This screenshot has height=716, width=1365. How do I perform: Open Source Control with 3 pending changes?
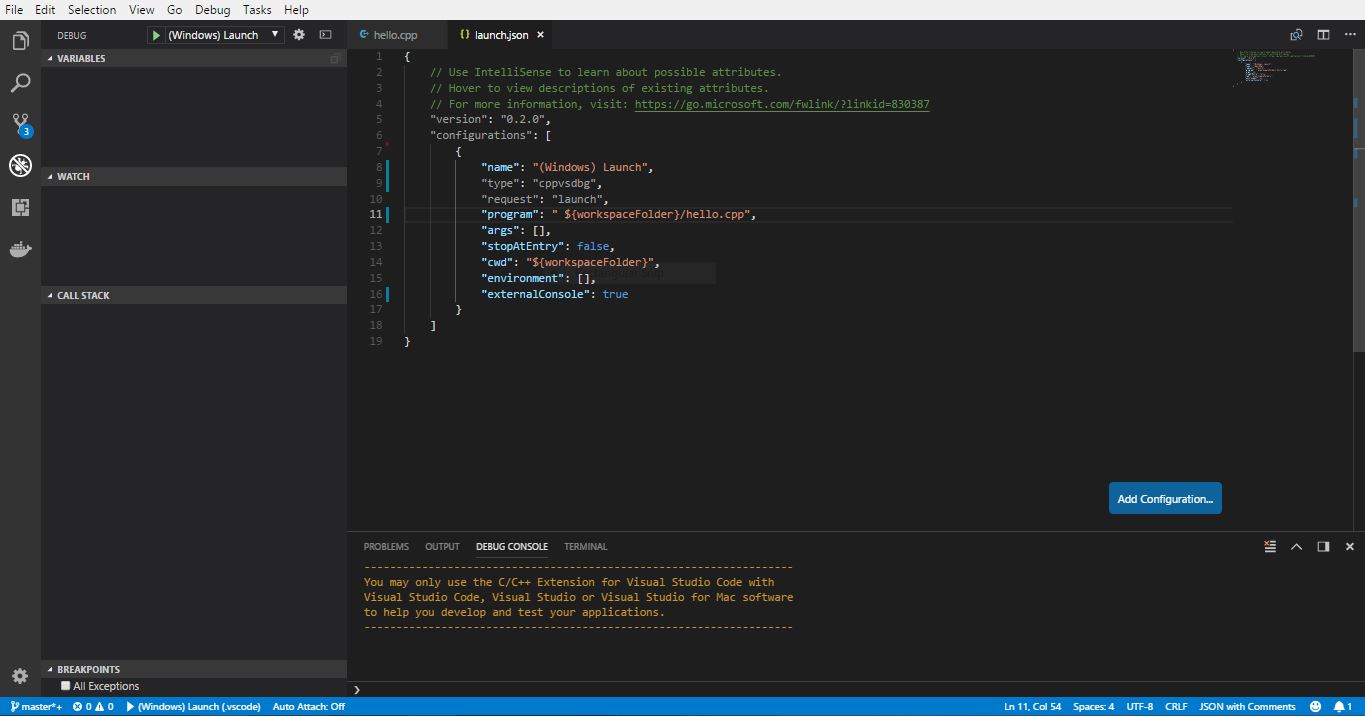(x=20, y=124)
